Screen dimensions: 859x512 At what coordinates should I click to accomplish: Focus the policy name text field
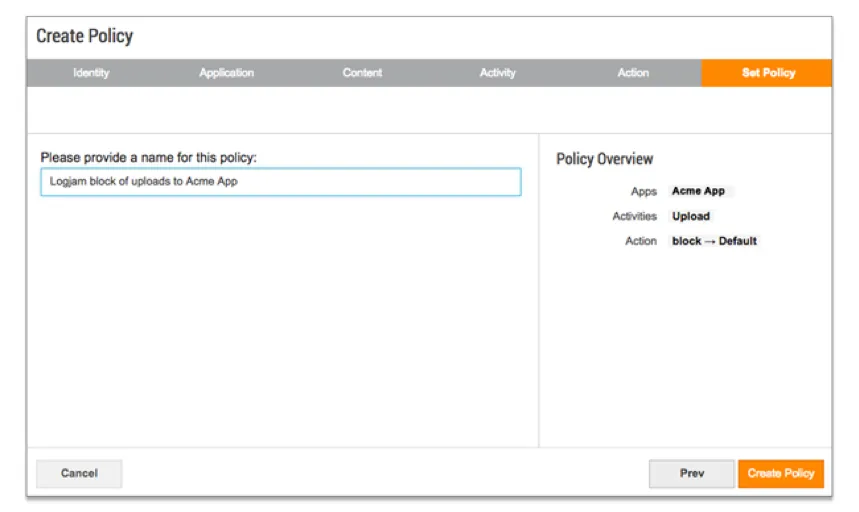(x=280, y=182)
